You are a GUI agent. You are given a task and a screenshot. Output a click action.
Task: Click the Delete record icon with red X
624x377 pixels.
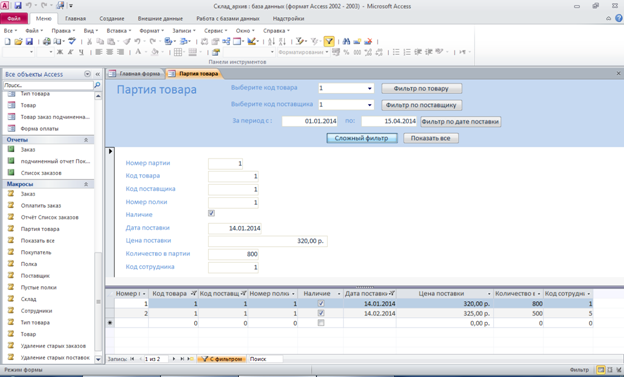[368, 41]
